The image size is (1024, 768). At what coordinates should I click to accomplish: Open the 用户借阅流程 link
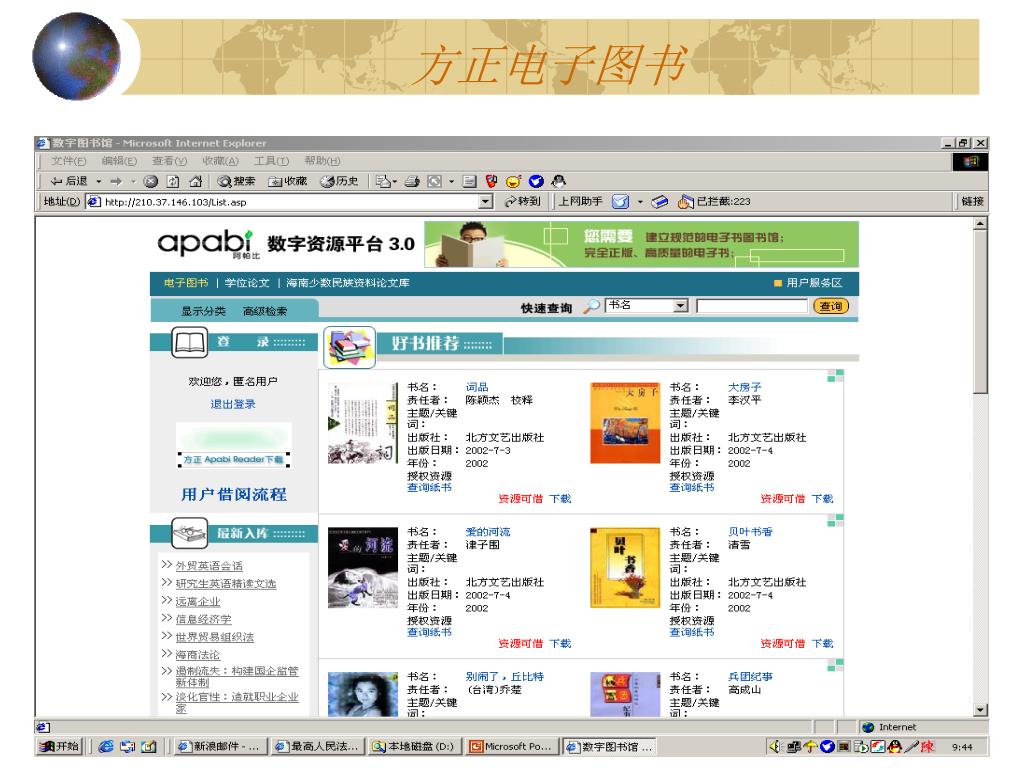point(234,494)
